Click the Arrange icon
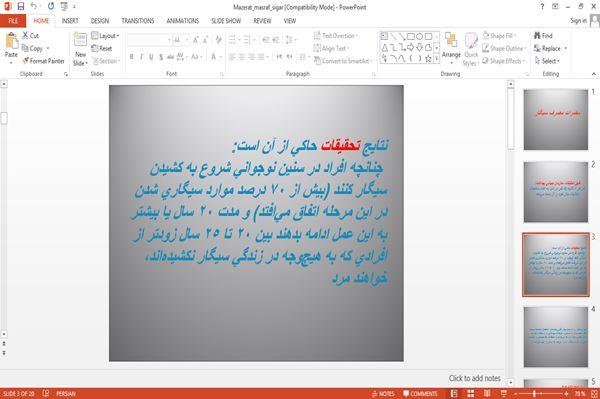The width and height of the screenshot is (600, 399). [x=451, y=46]
